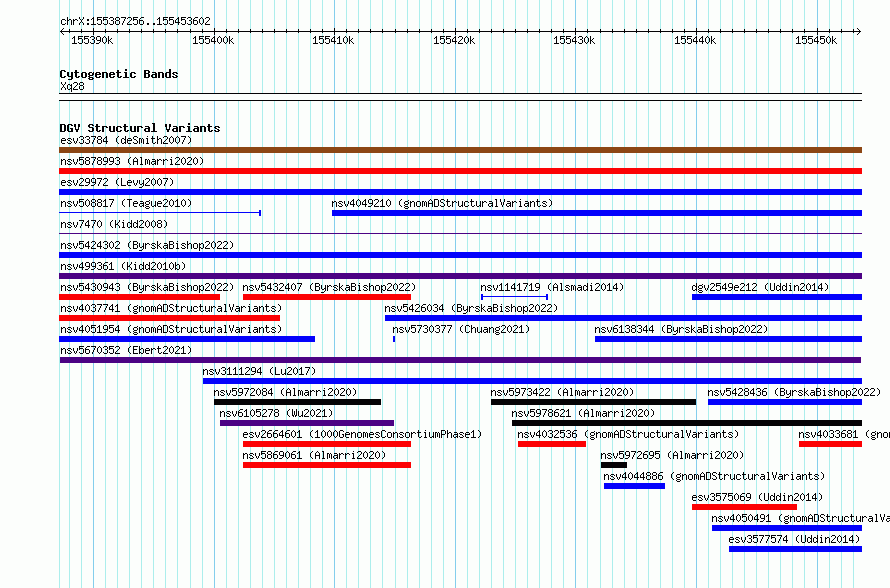Viewport: 890px width, 588px height.
Task: Click the left arrow at ruler start
Action: coord(63,31)
